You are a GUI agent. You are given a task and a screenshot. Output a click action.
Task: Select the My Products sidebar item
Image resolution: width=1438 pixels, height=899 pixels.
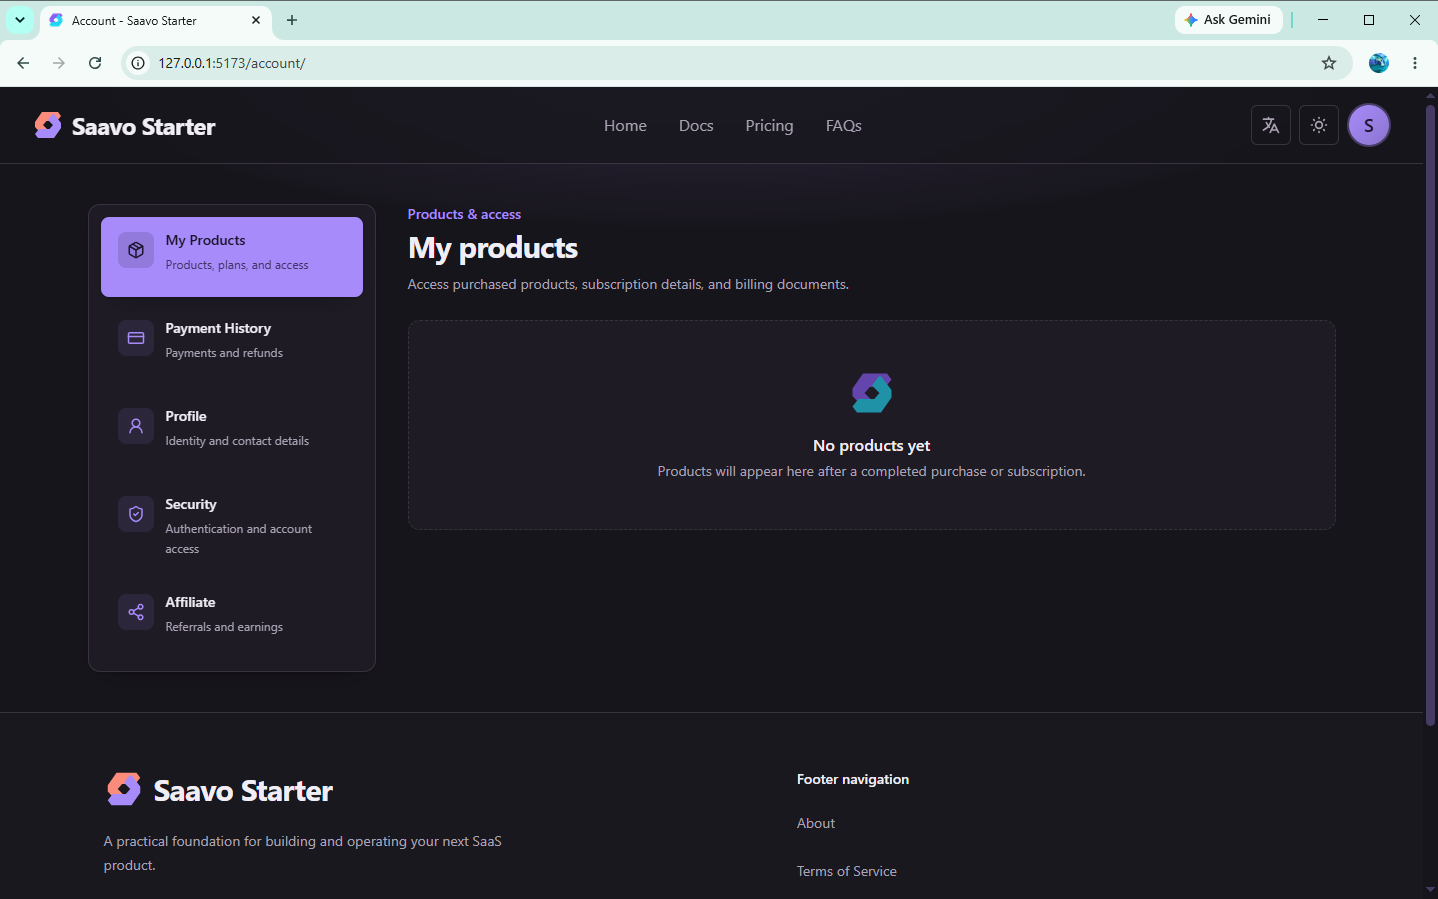(232, 257)
